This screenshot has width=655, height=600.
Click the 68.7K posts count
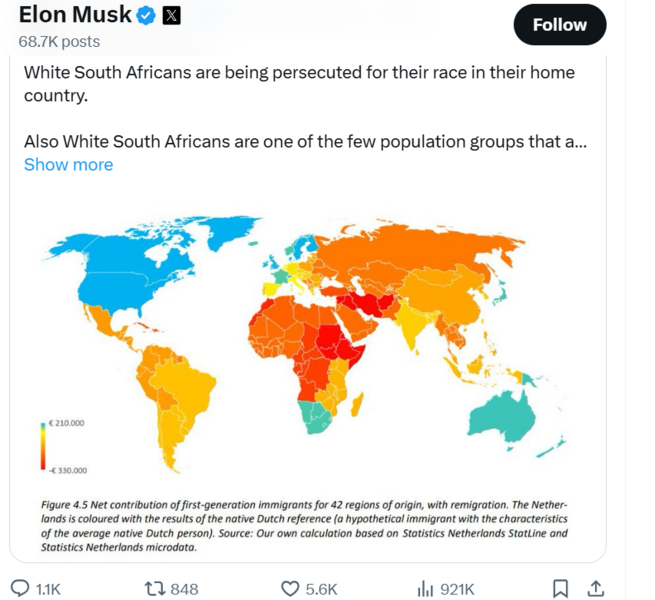[x=59, y=42]
